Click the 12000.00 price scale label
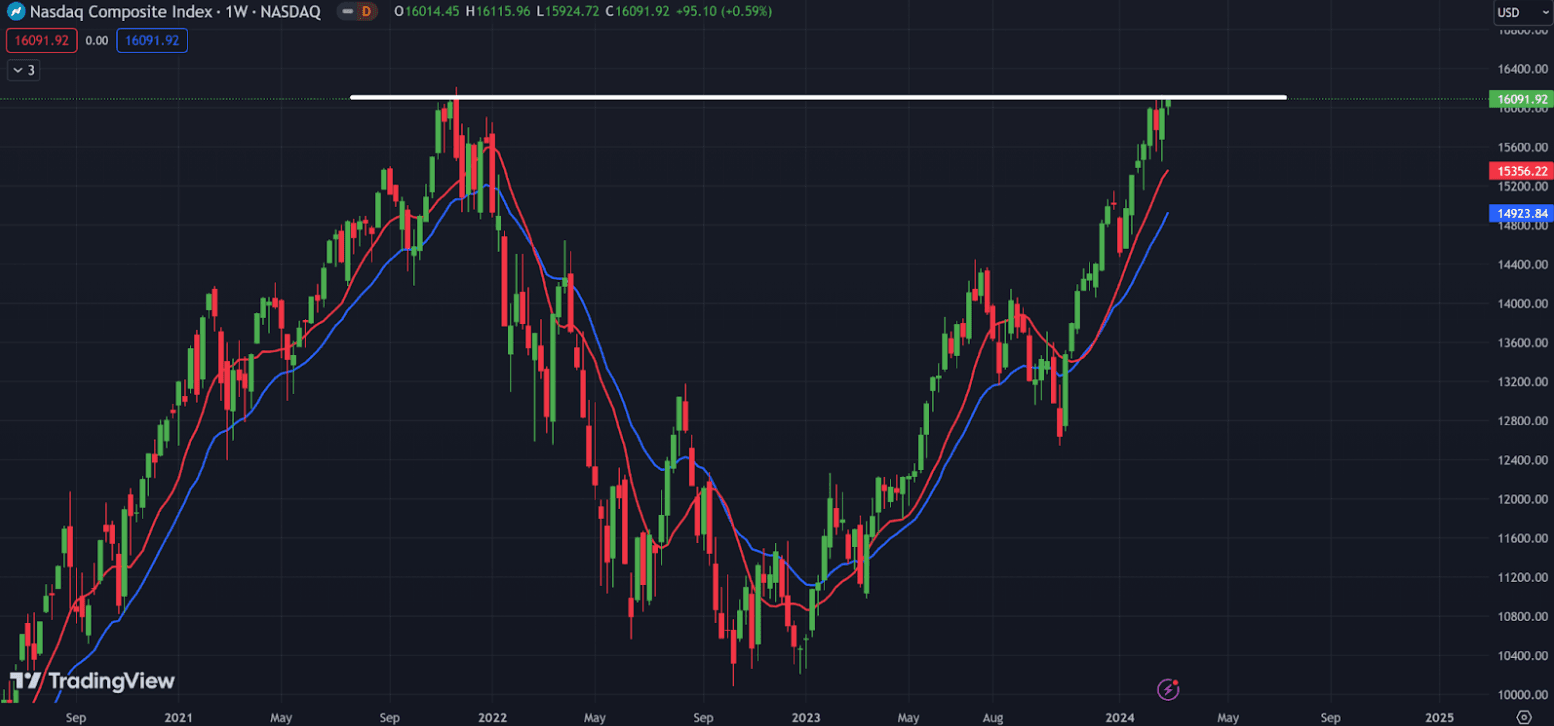This screenshot has height=726, width=1554. click(x=1520, y=499)
